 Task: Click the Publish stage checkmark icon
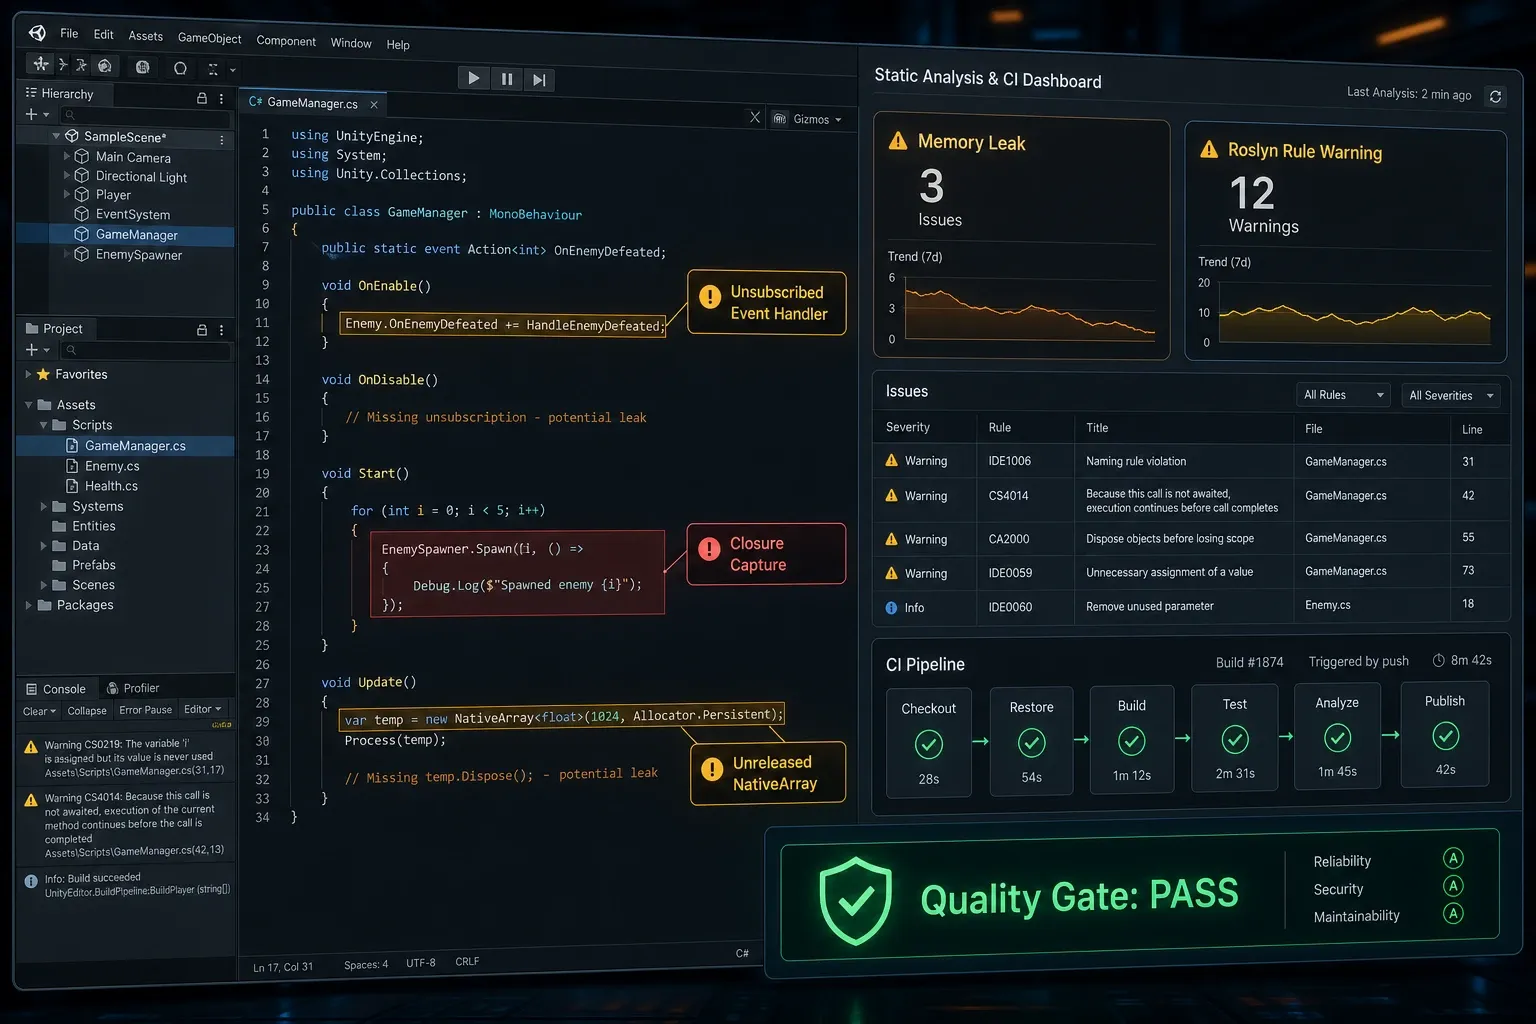click(x=1445, y=737)
